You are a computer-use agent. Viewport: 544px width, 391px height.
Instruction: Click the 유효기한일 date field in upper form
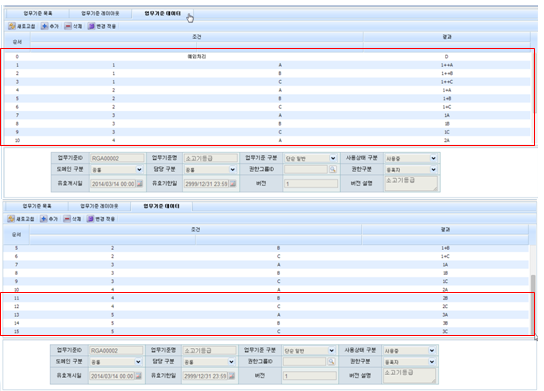point(206,184)
